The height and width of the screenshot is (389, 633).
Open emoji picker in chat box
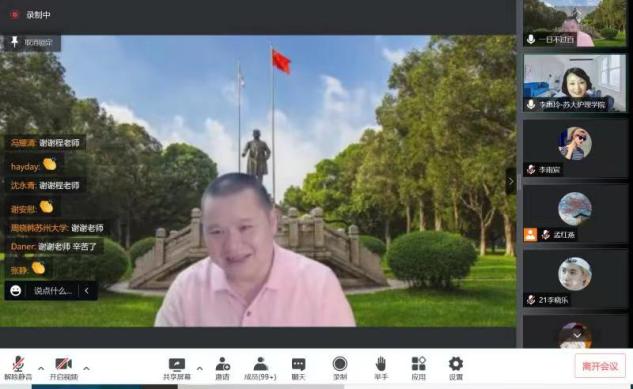pos(16,291)
